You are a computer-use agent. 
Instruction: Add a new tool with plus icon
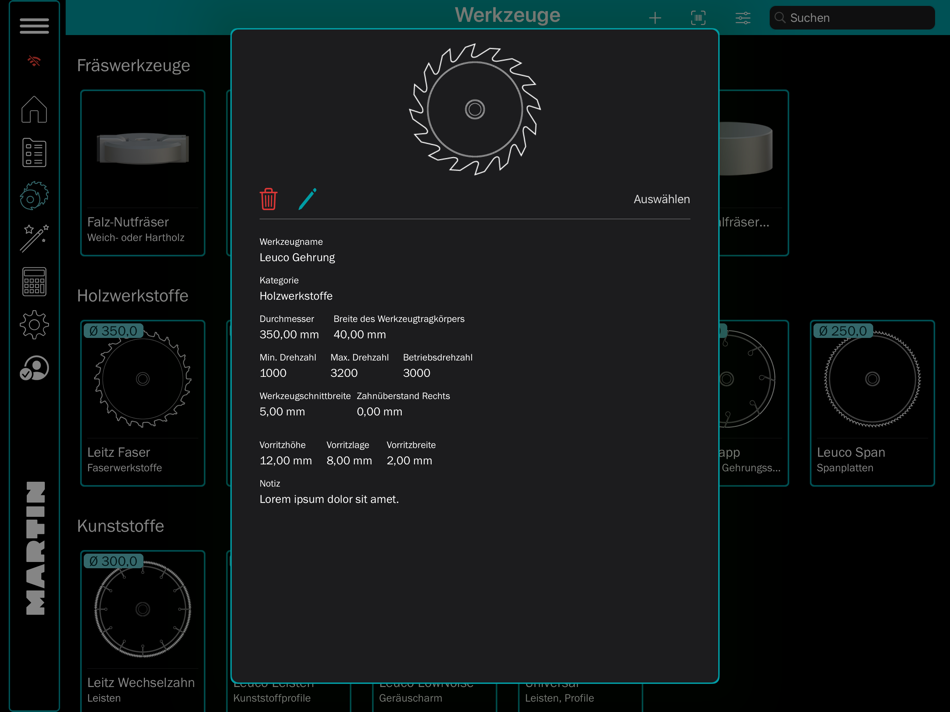655,18
